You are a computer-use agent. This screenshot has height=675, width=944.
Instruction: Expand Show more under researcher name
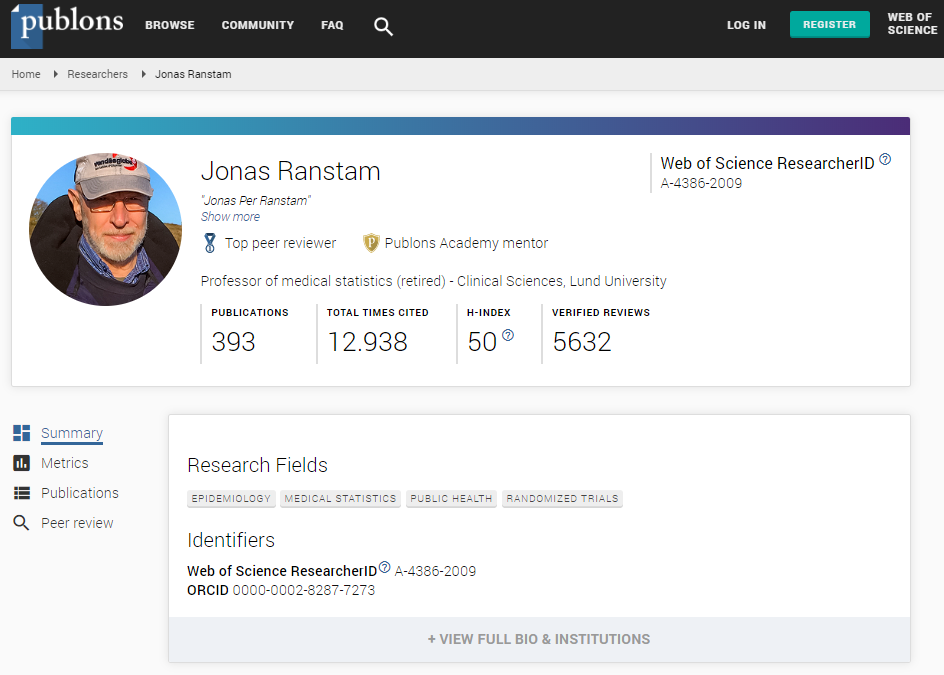point(231,217)
